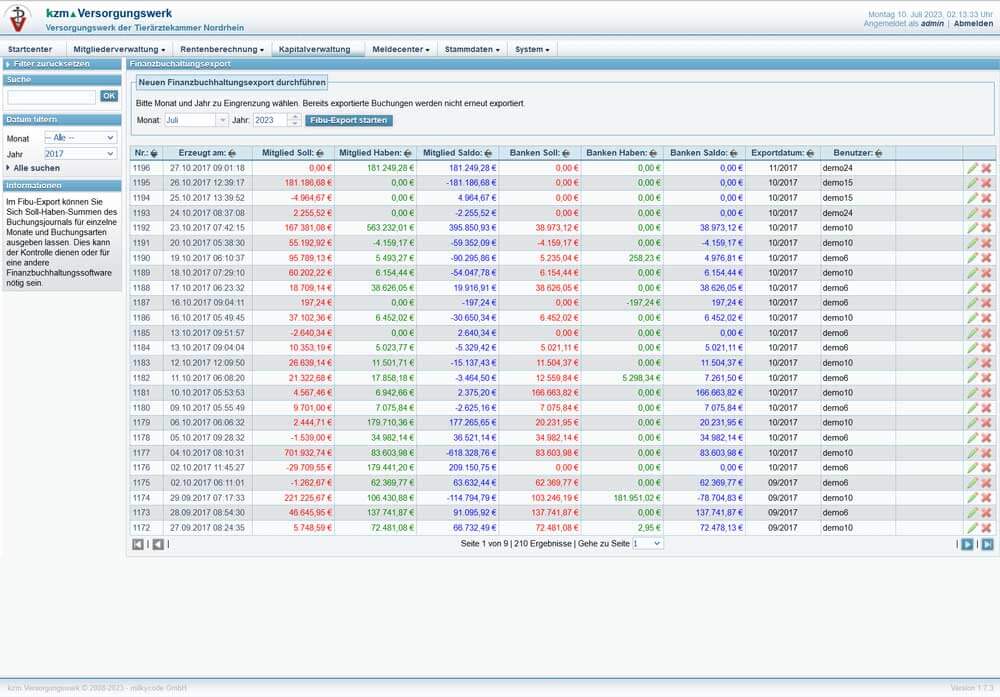The height and width of the screenshot is (697, 1000).
Task: Edit export row 1196 with pencil icon
Action: [972, 168]
